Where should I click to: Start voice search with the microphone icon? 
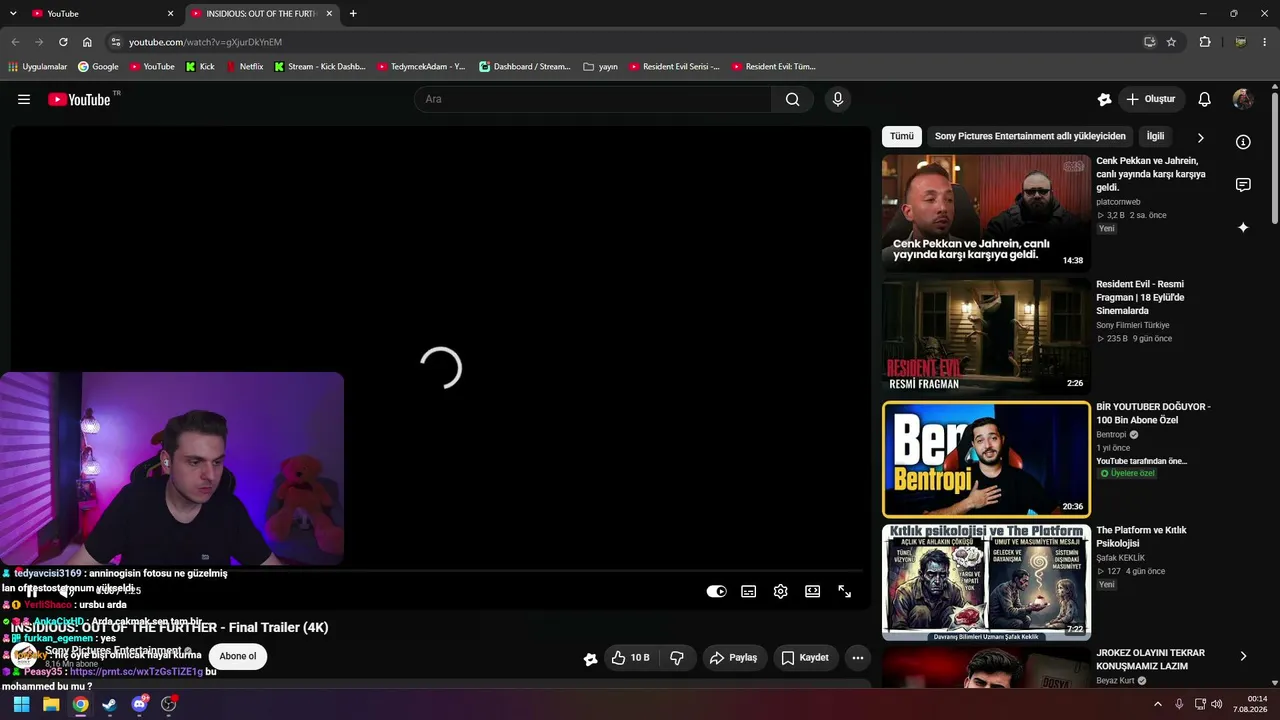pos(838,99)
